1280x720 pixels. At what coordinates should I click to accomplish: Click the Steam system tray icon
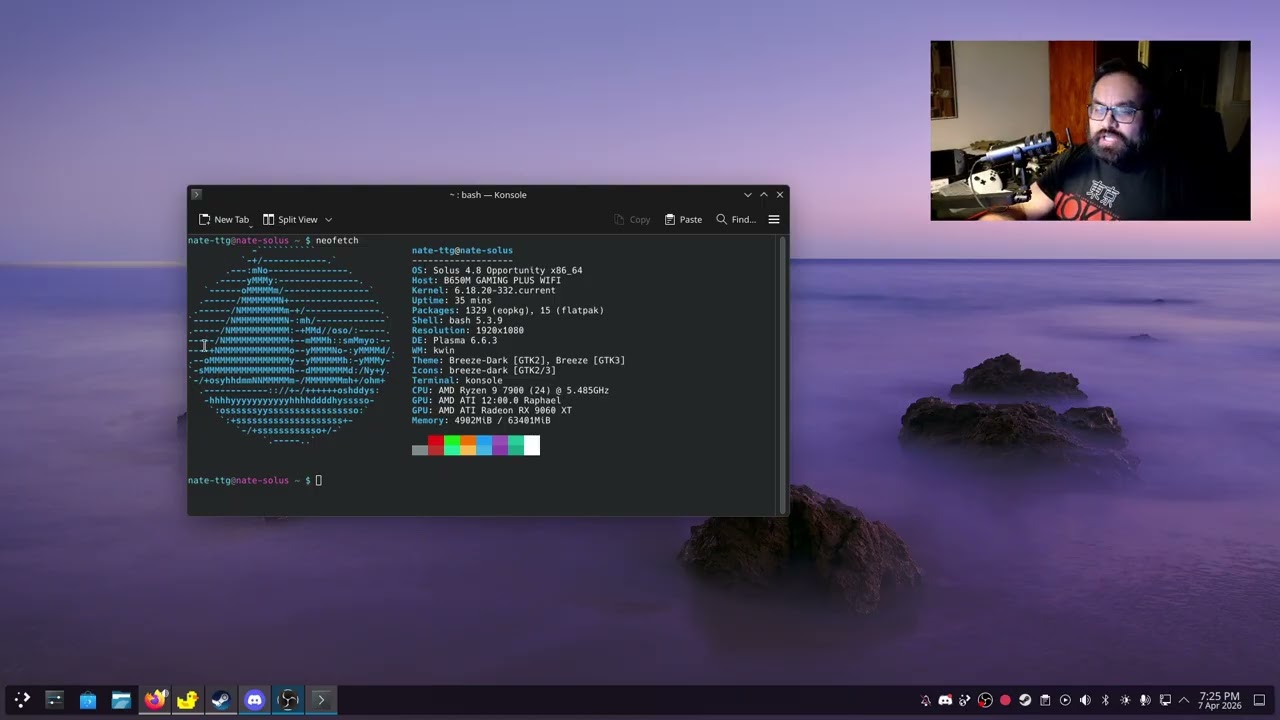1025,700
